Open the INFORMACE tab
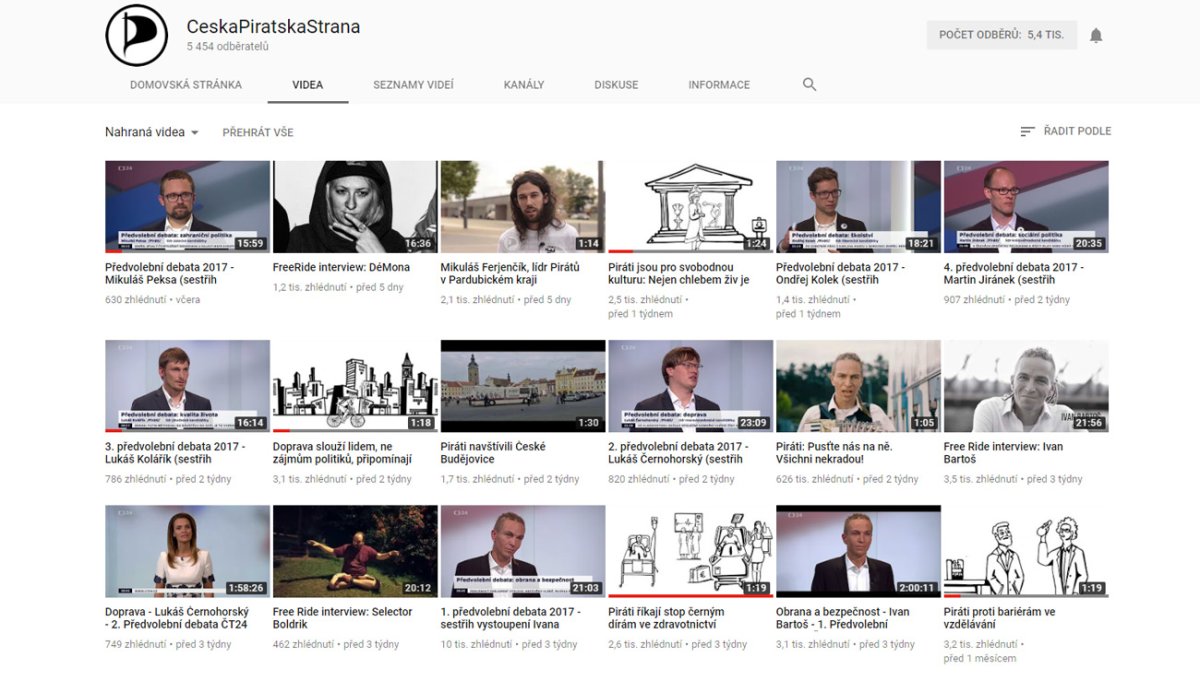 (x=719, y=85)
